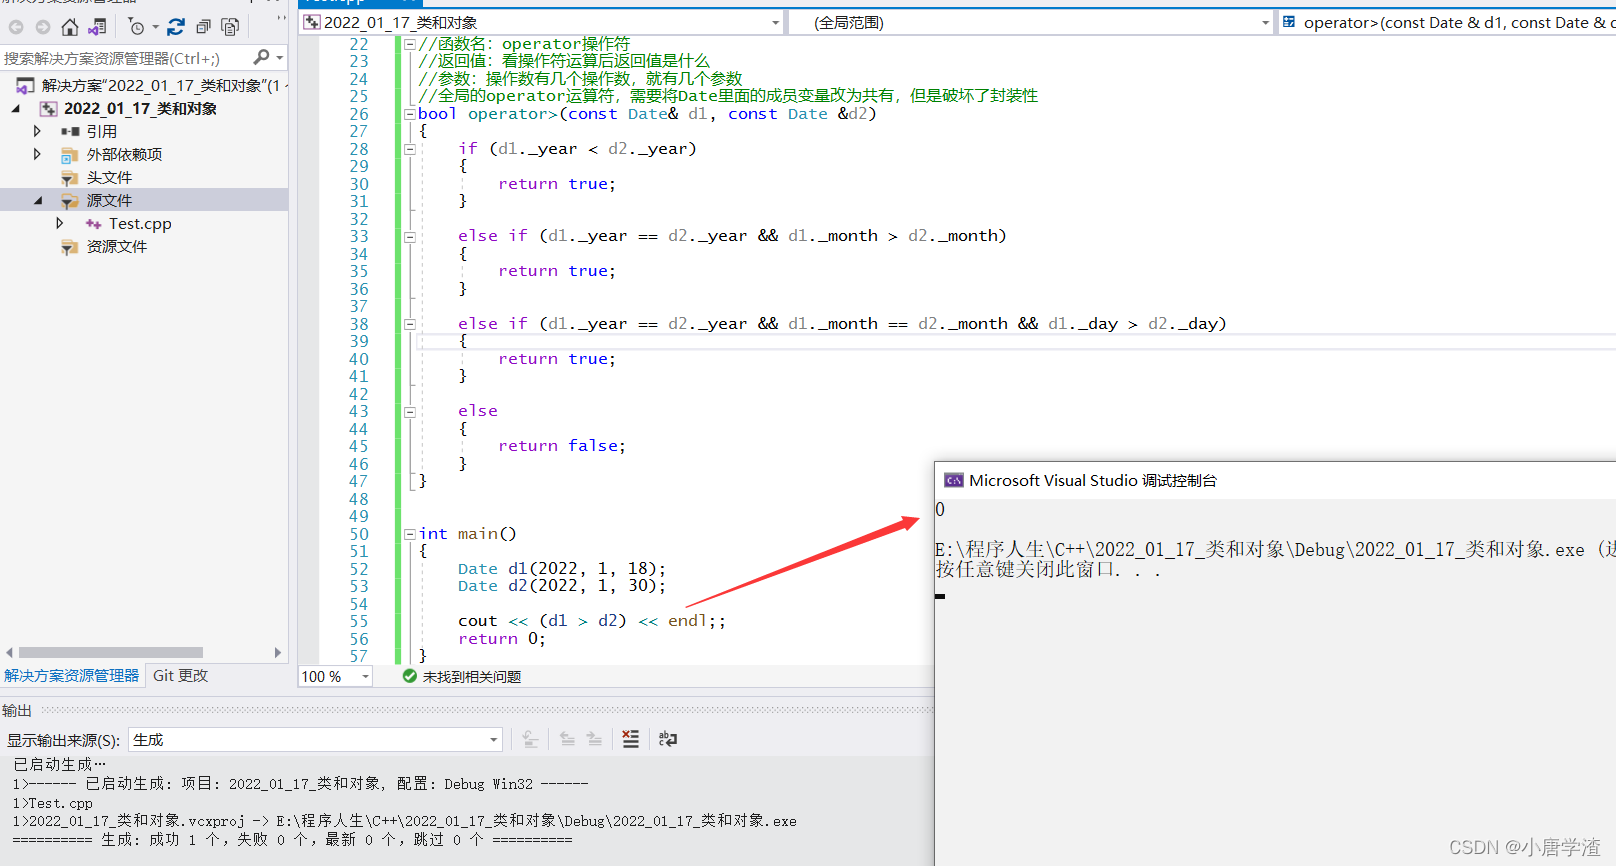Image resolution: width=1616 pixels, height=866 pixels.
Task: Collapse the 2022_01_17_类和对象 project node
Action: click(15, 108)
